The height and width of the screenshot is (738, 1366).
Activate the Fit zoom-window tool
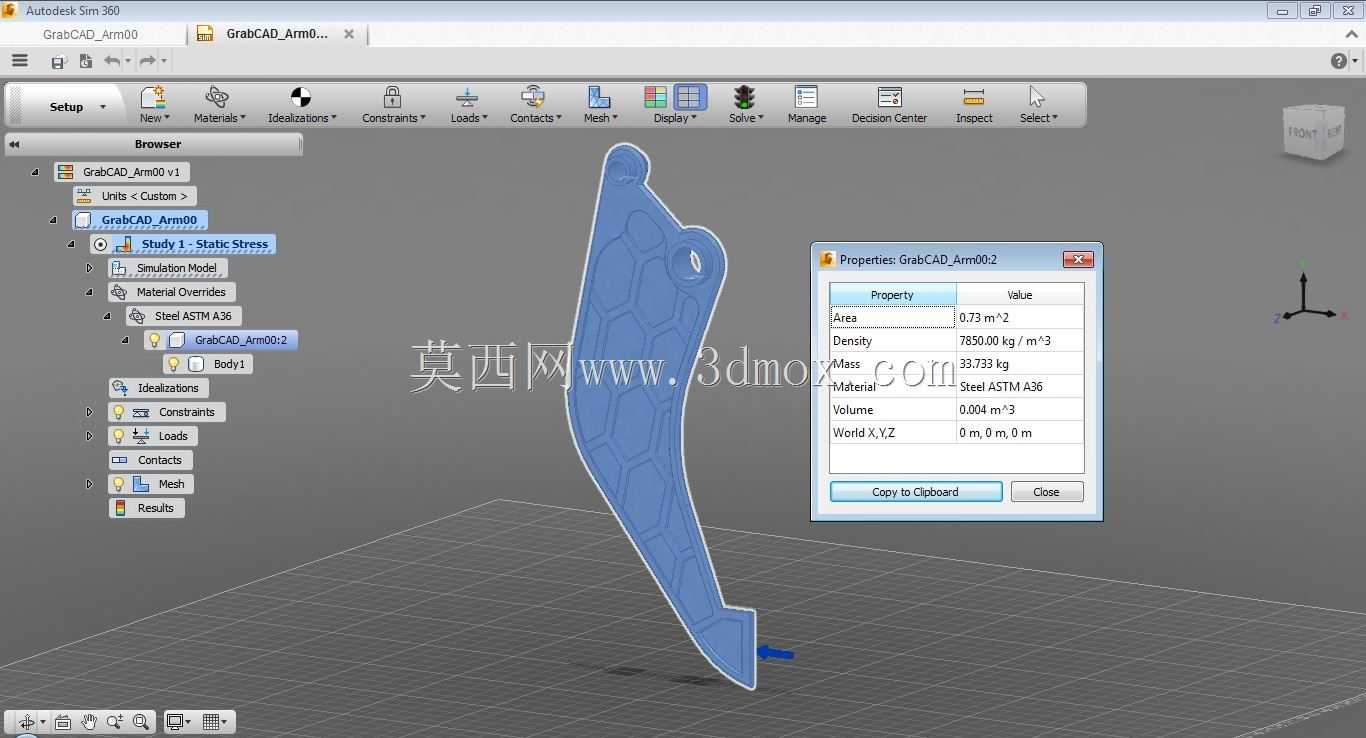pos(141,722)
